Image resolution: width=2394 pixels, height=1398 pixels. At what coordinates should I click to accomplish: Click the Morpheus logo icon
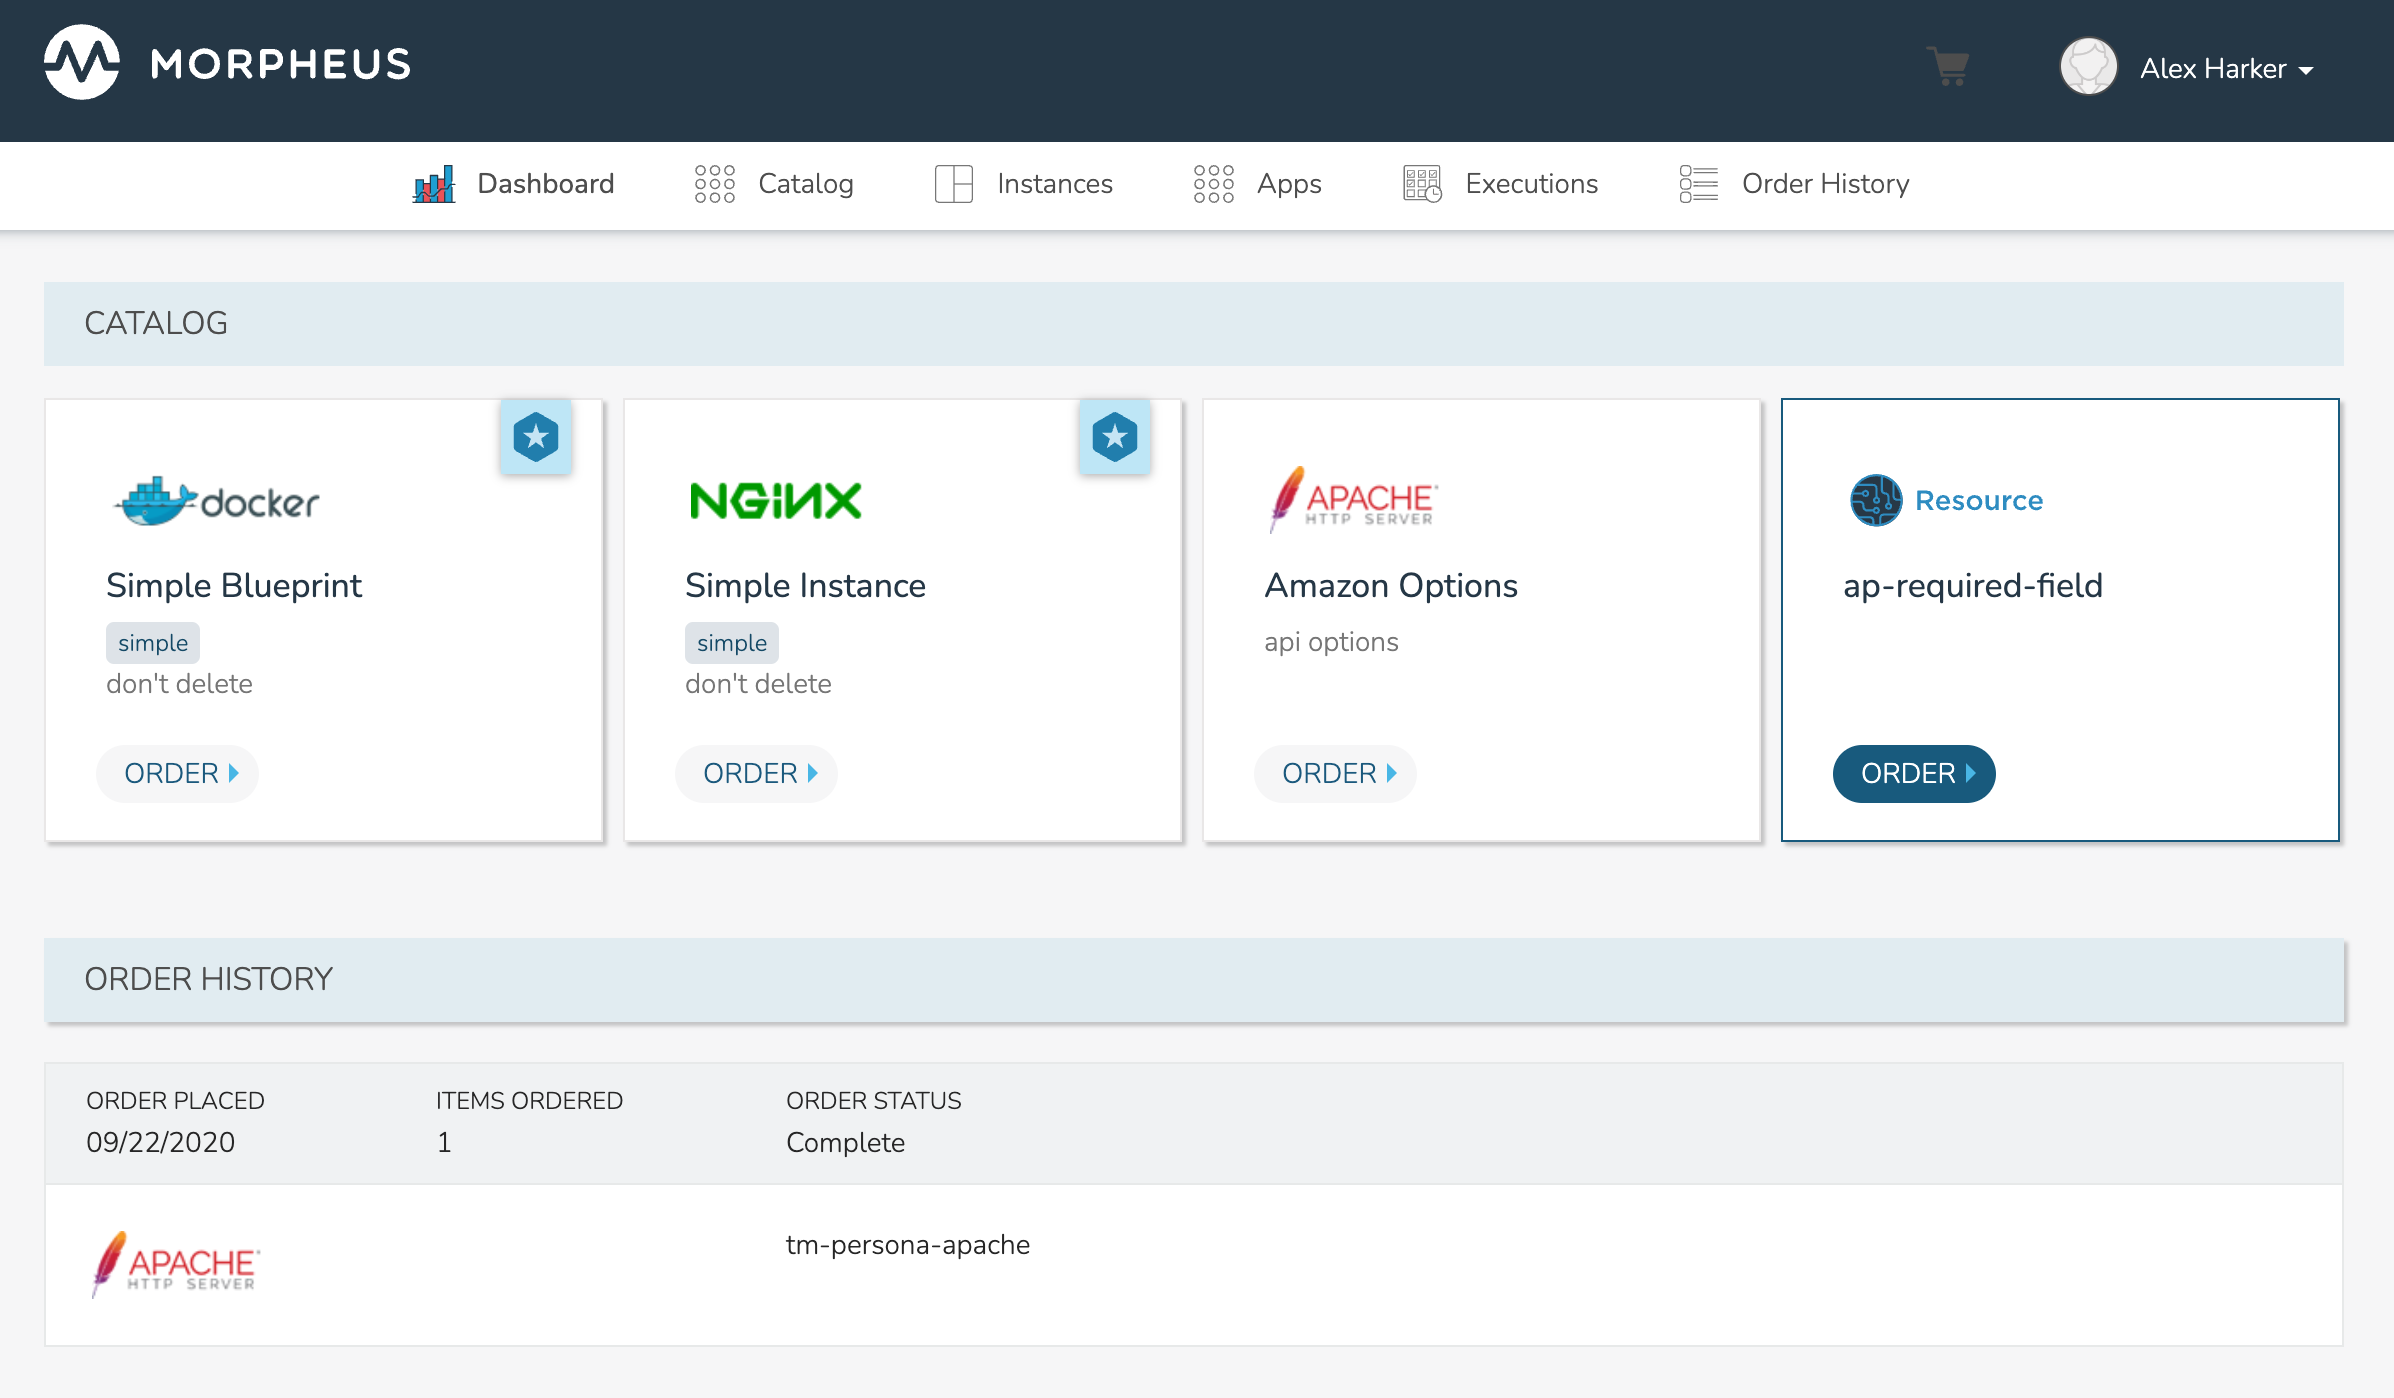[82, 63]
